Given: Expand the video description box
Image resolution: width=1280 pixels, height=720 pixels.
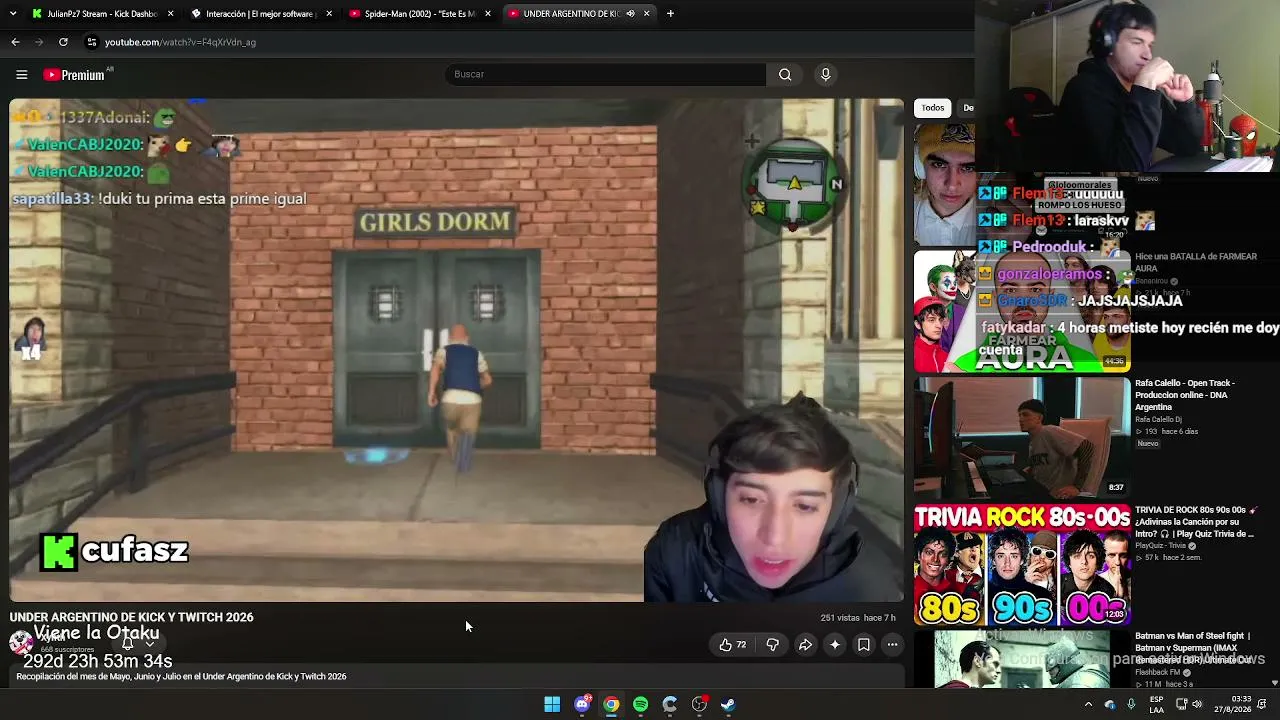Looking at the screenshot, I should [456, 677].
